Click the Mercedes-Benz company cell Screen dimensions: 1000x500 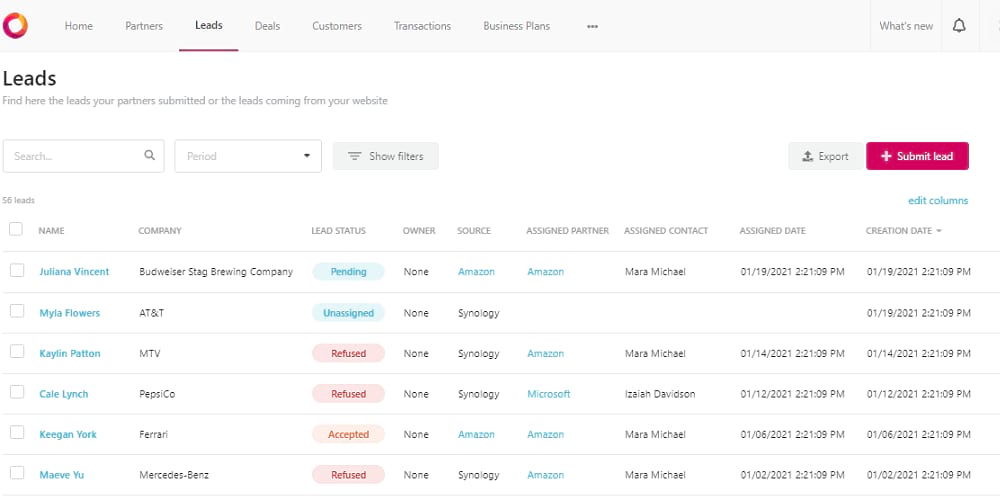coord(174,475)
